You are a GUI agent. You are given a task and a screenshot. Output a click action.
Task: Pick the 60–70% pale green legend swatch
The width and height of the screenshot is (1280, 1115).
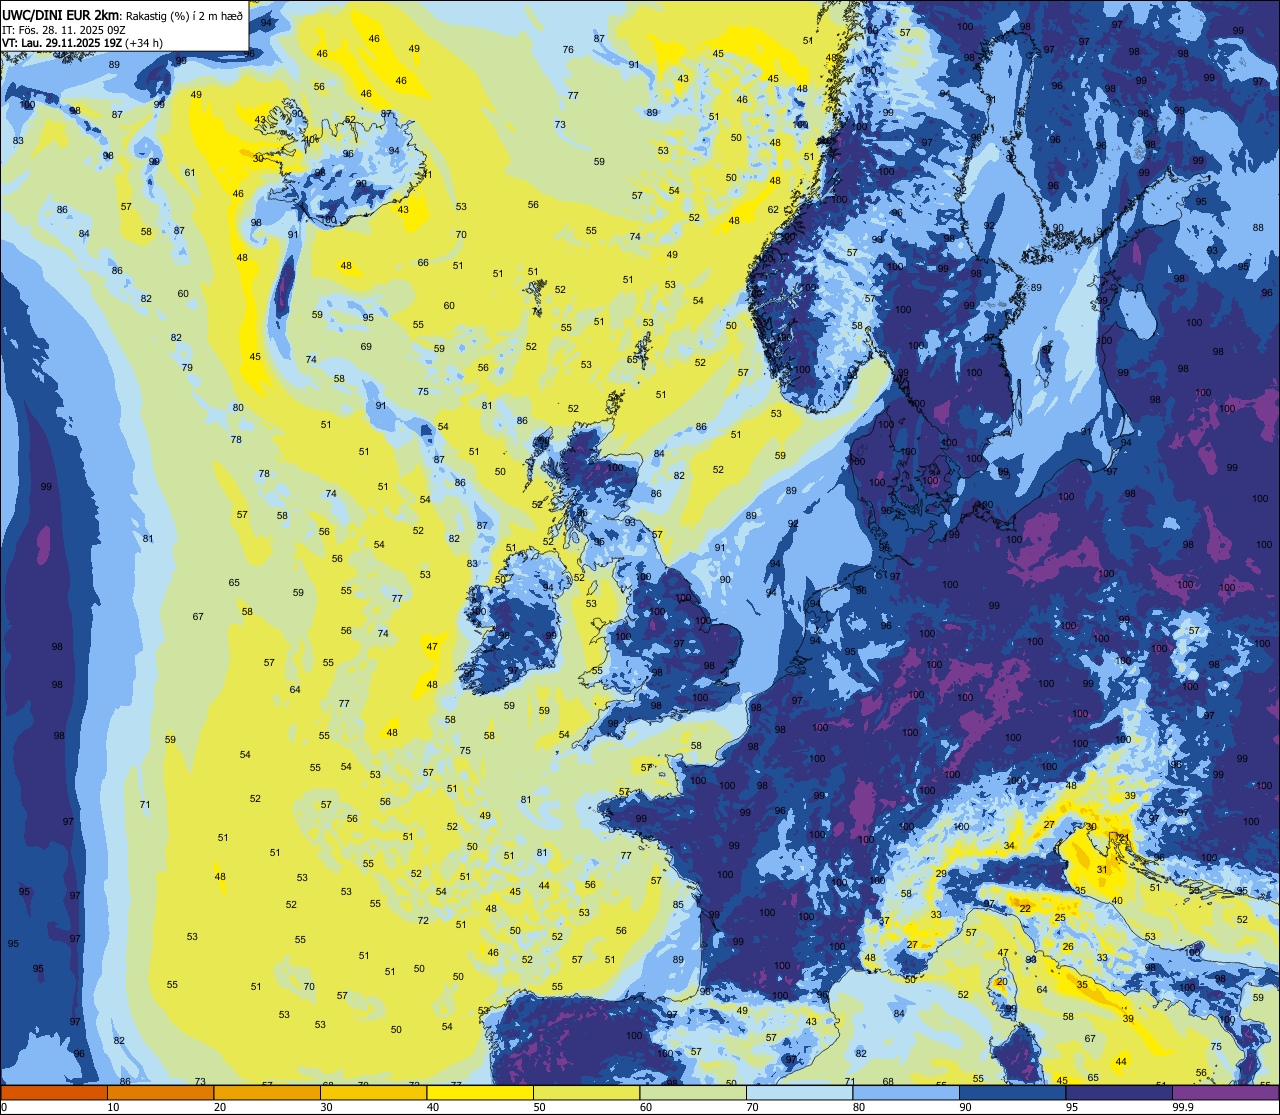coord(693,1092)
